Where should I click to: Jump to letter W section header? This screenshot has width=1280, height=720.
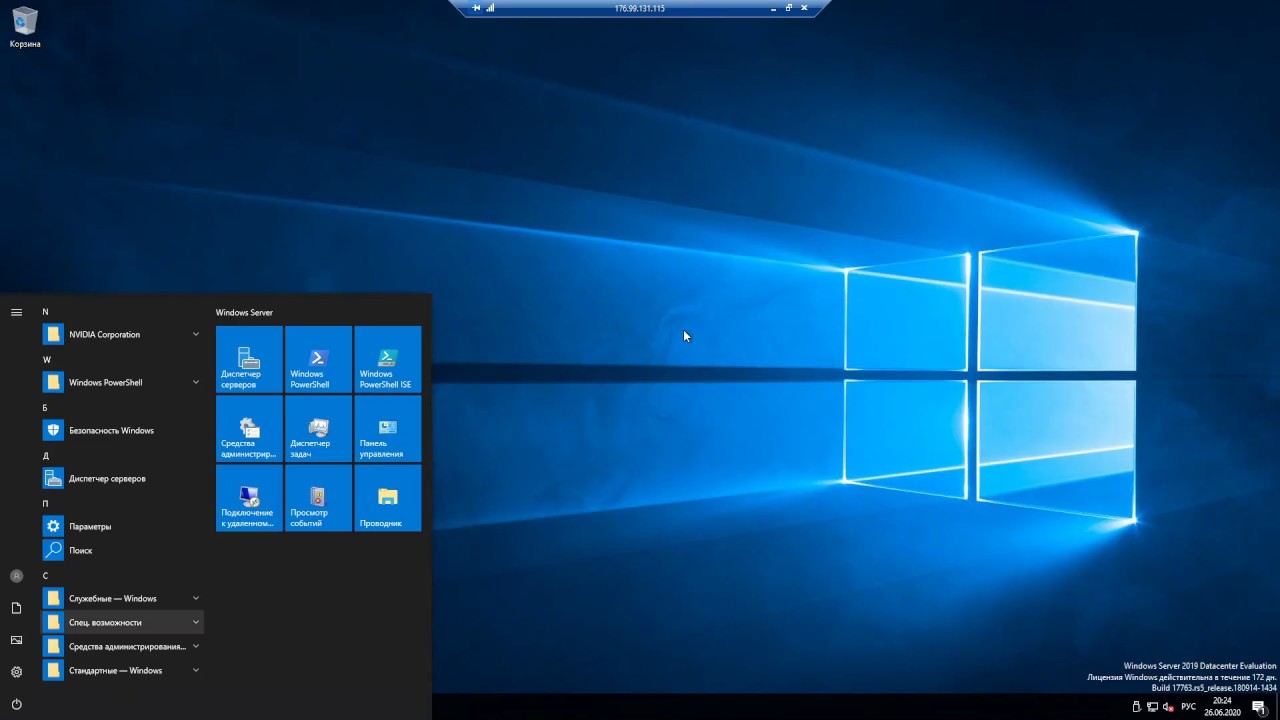pyautogui.click(x=46, y=360)
